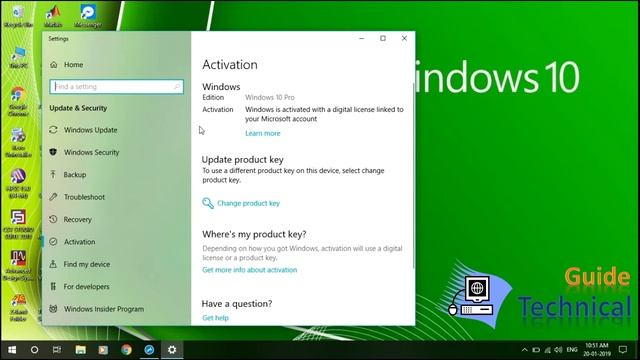Open the media player taskbar icon
Viewport: 640px width, 360px height.
(103, 350)
